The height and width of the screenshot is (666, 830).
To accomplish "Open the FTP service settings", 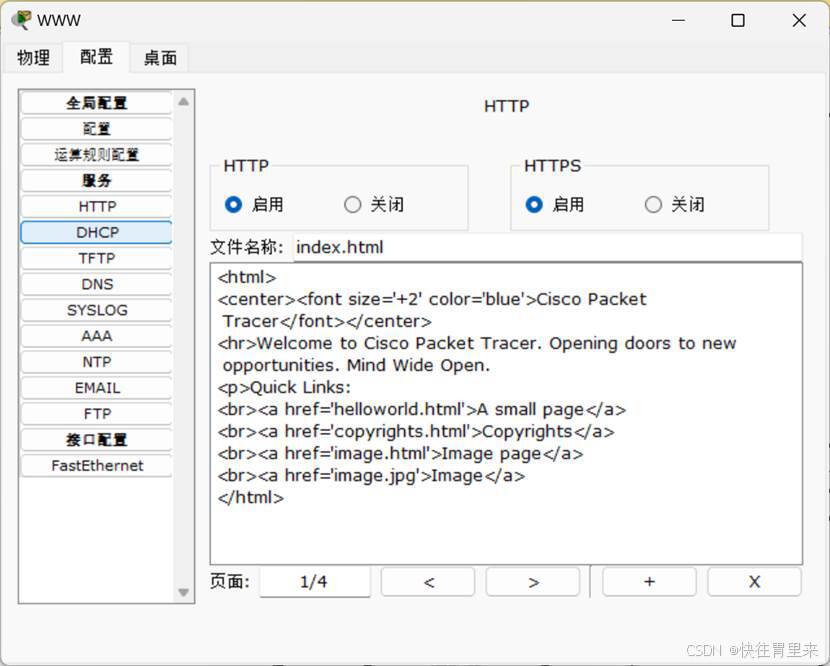I will click(97, 414).
